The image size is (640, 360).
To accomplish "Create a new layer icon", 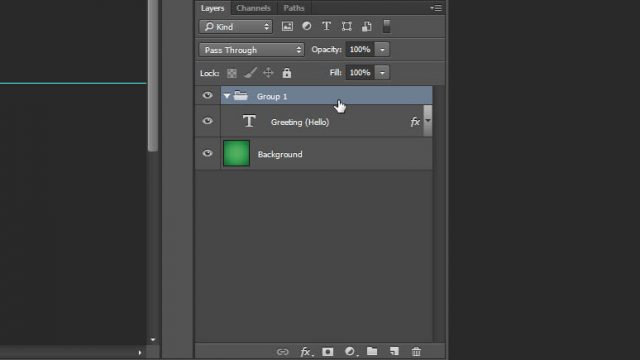I will (x=394, y=351).
